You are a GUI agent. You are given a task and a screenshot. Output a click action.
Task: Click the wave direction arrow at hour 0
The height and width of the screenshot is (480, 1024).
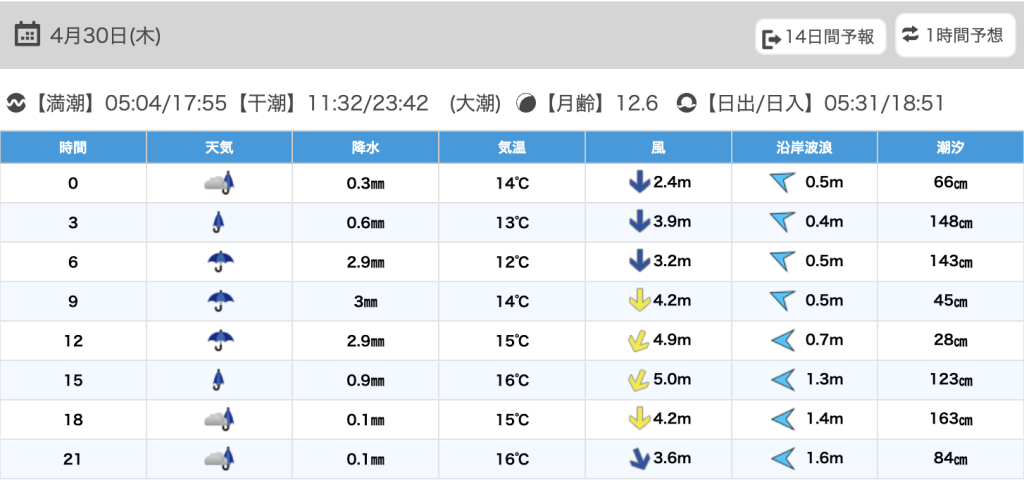pyautogui.click(x=782, y=182)
